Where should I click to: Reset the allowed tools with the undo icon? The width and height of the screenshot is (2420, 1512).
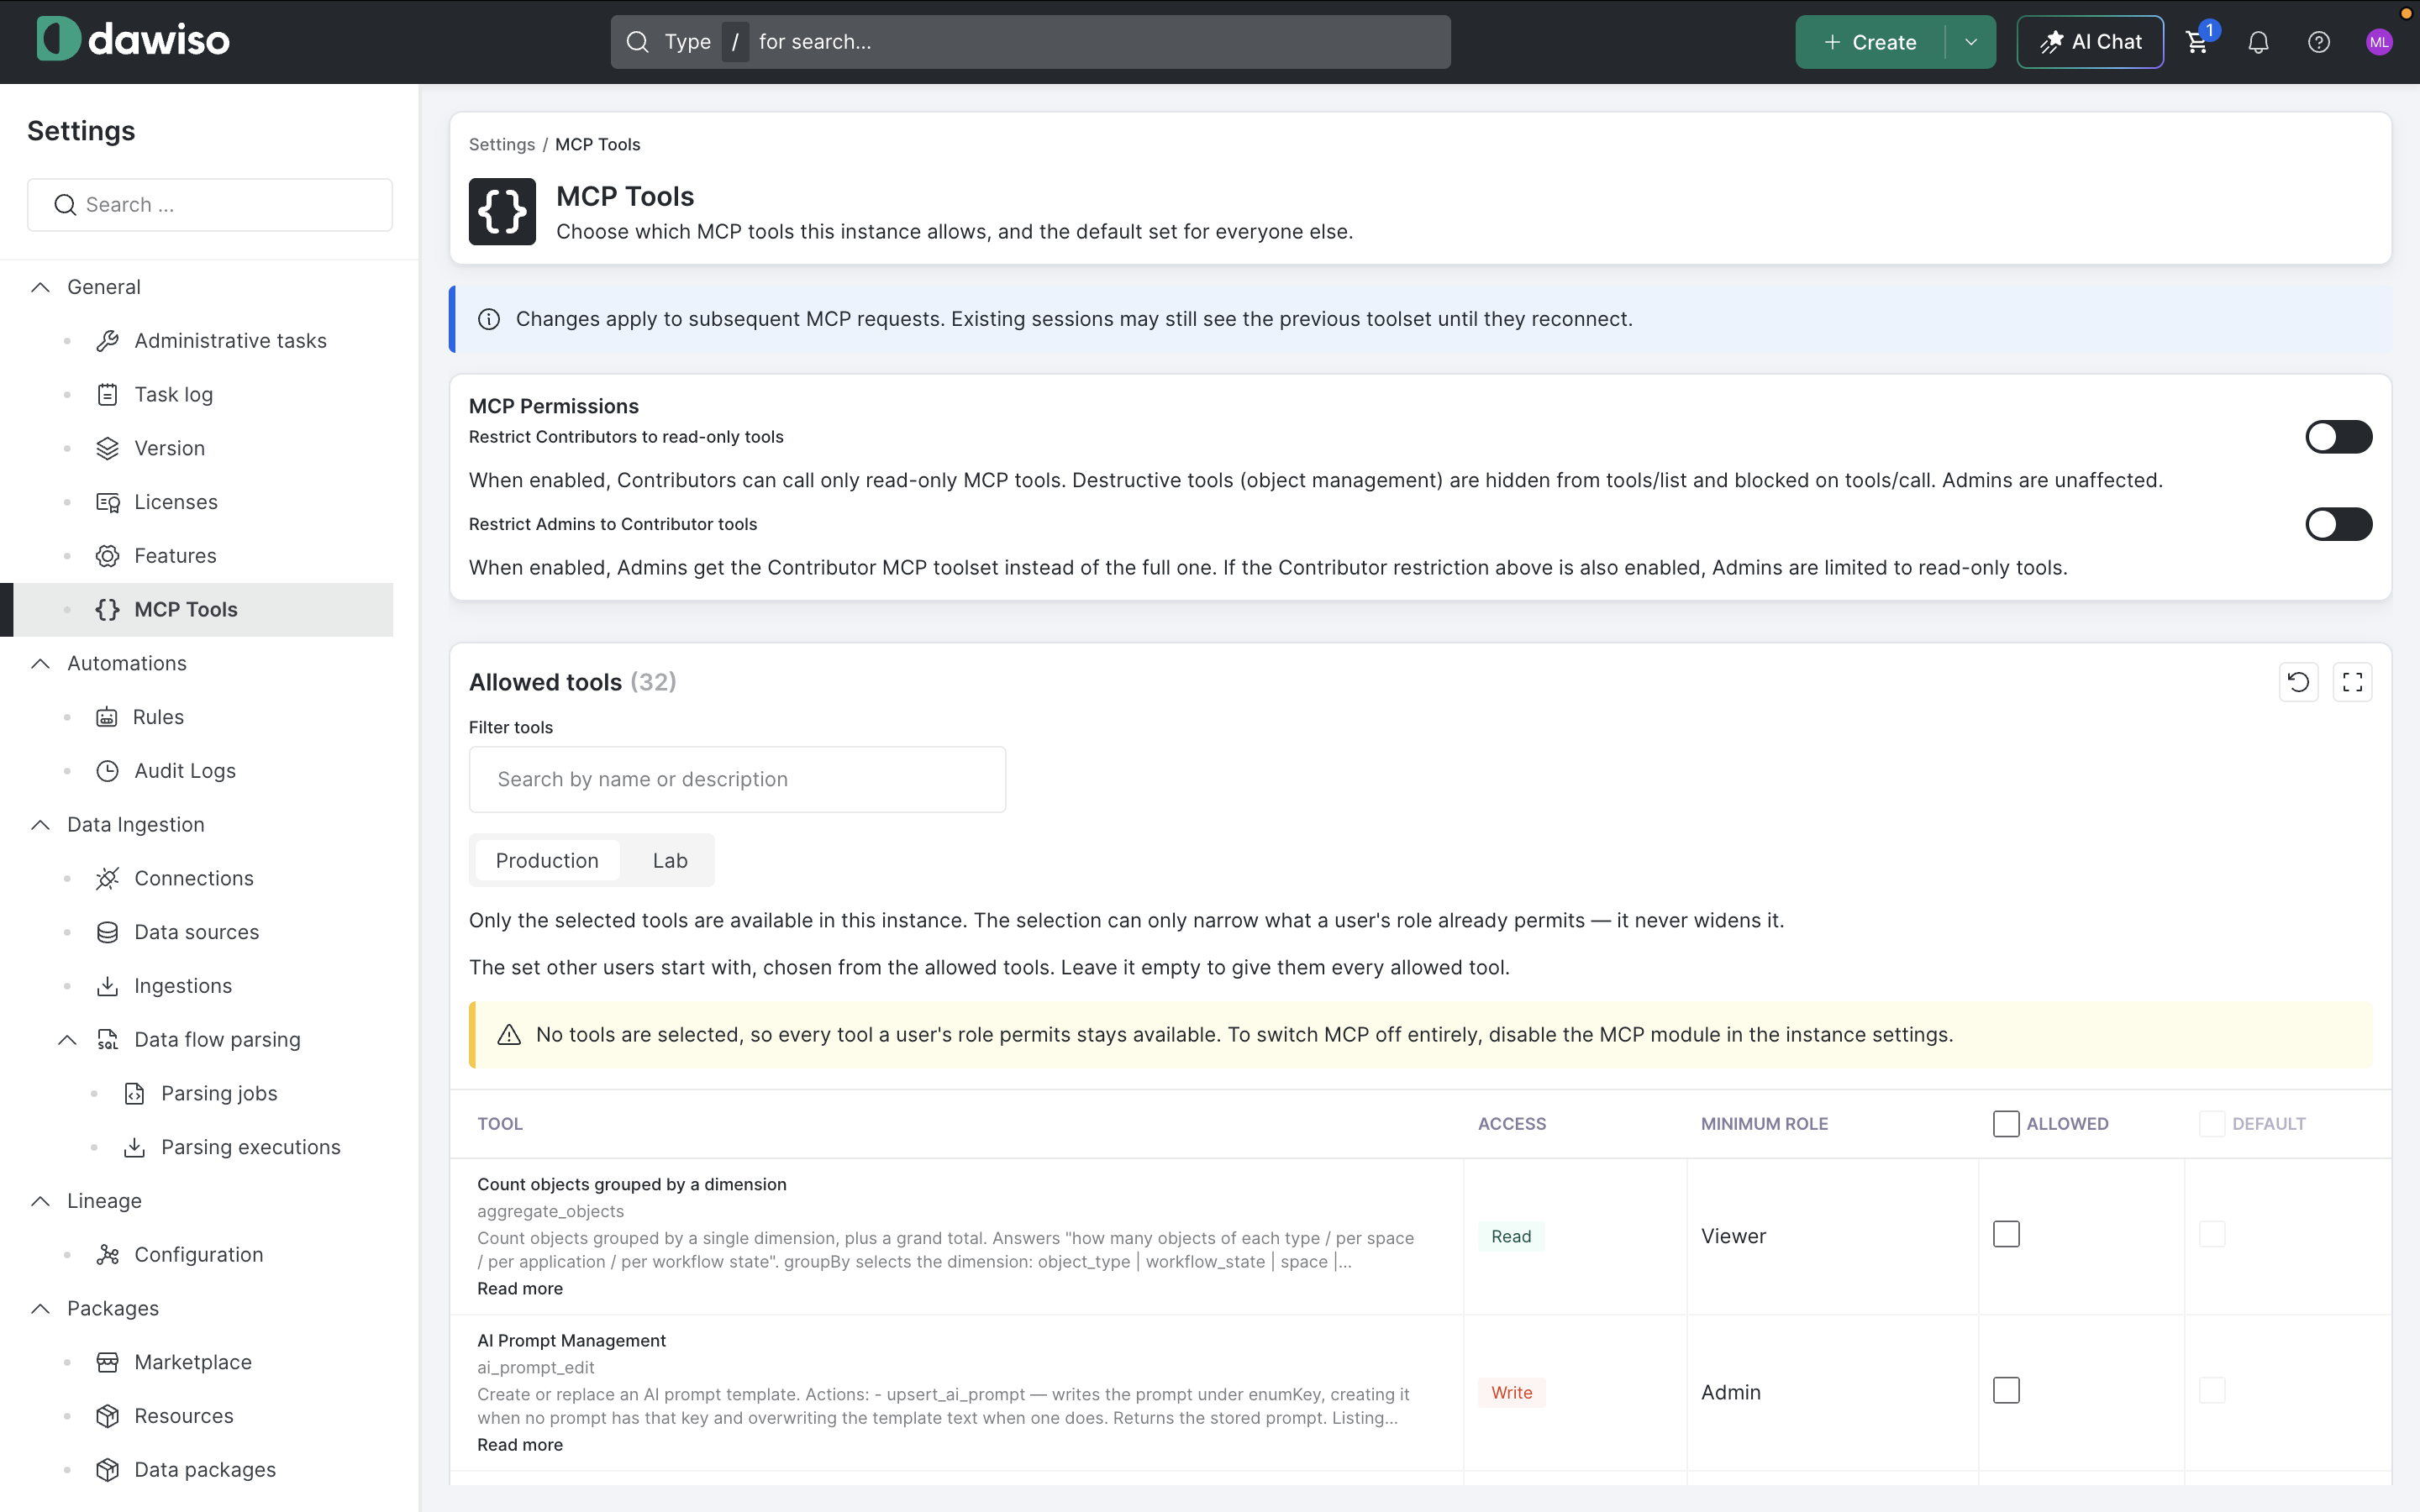2298,682
